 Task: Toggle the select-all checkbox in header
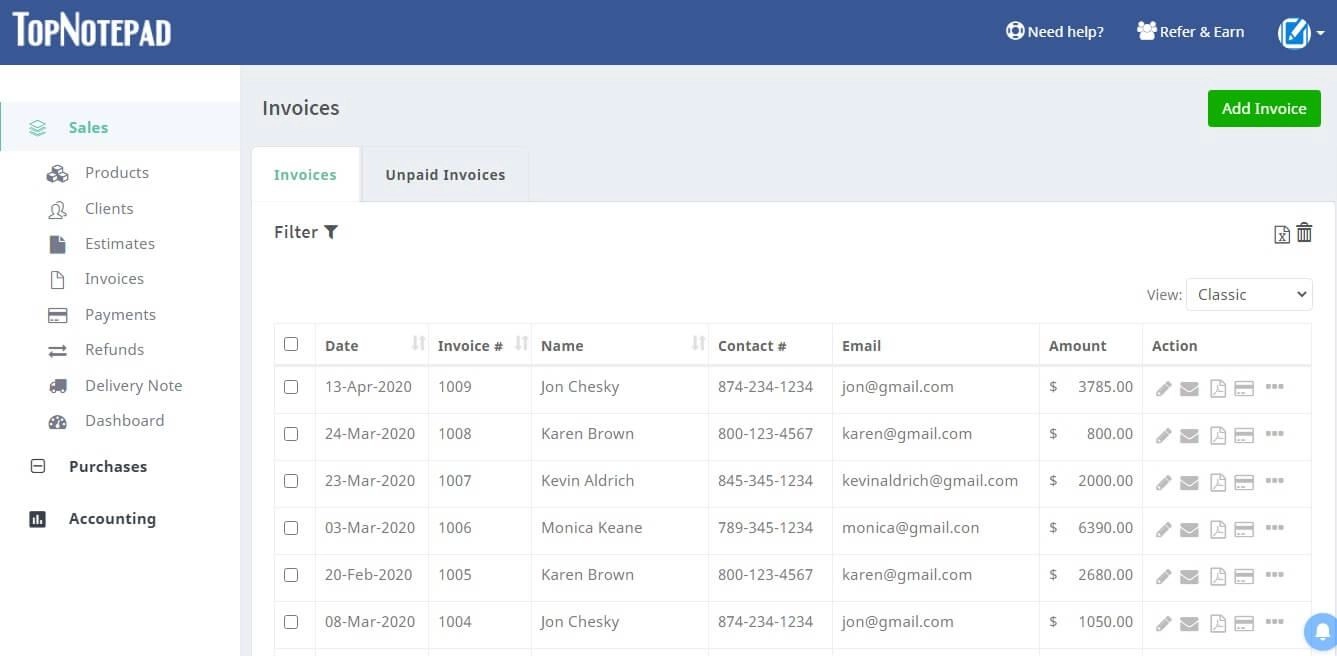click(291, 344)
